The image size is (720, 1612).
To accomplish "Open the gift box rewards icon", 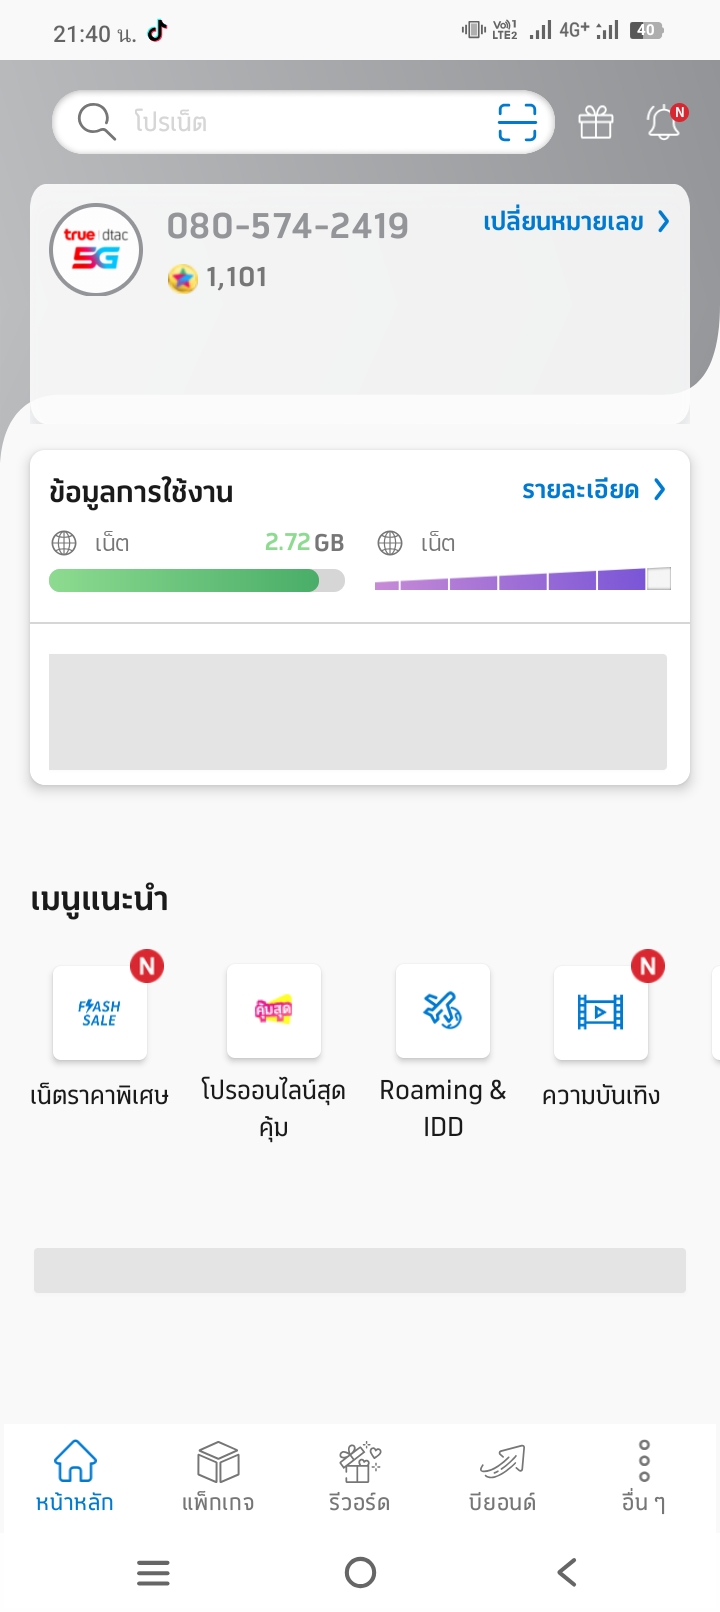I will (x=596, y=122).
